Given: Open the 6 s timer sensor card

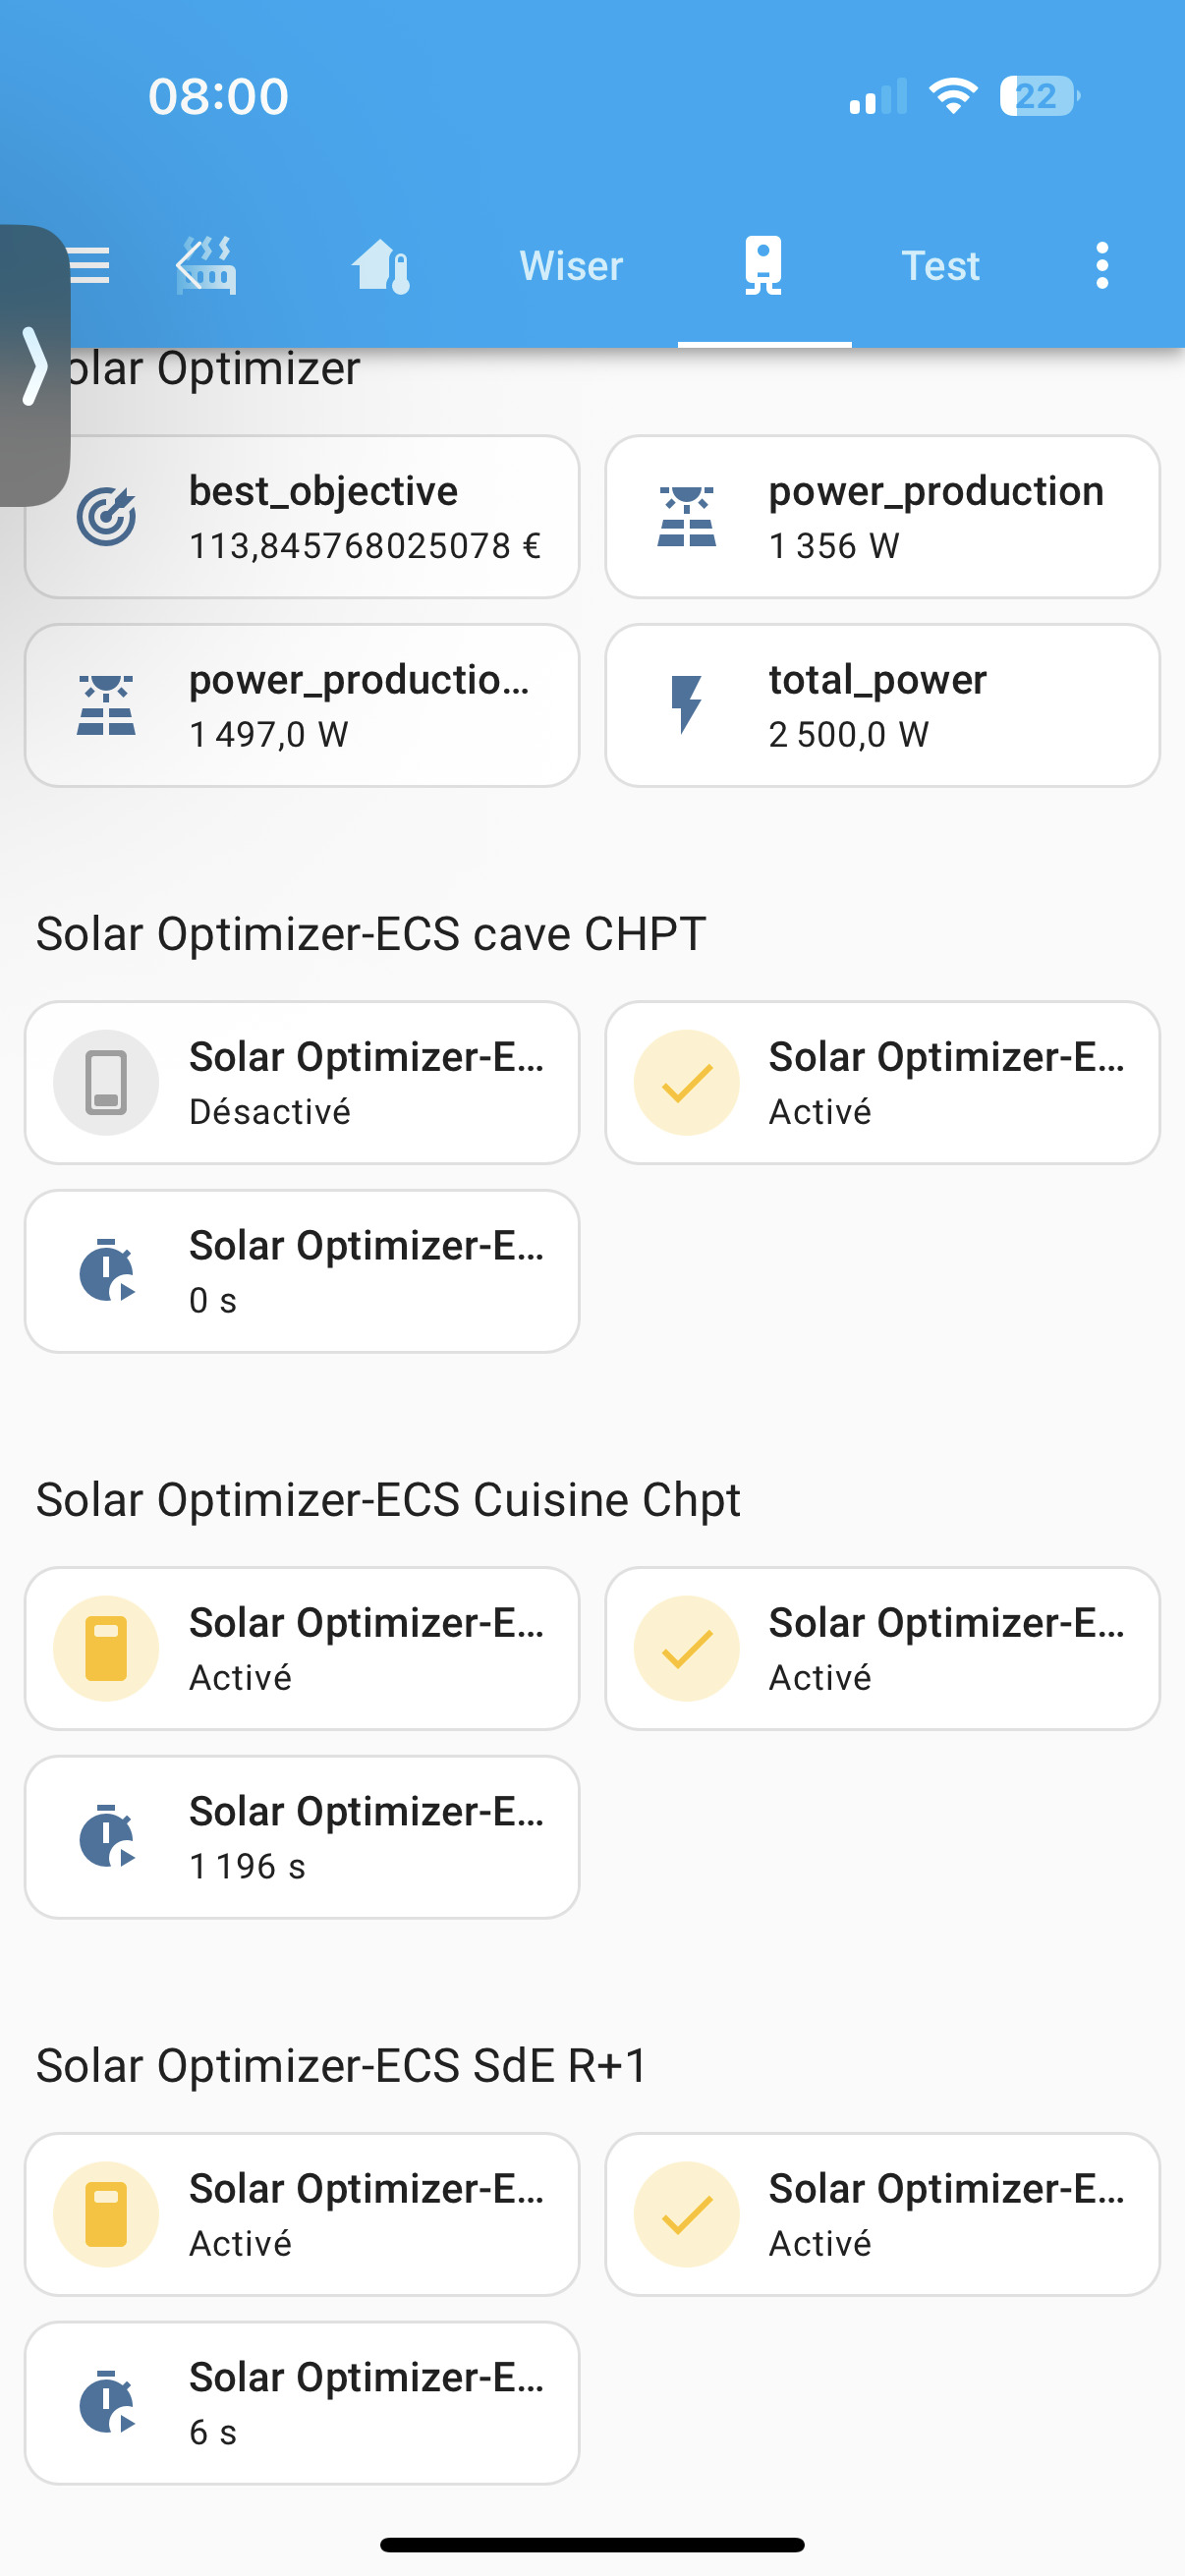Looking at the screenshot, I should pos(302,2403).
